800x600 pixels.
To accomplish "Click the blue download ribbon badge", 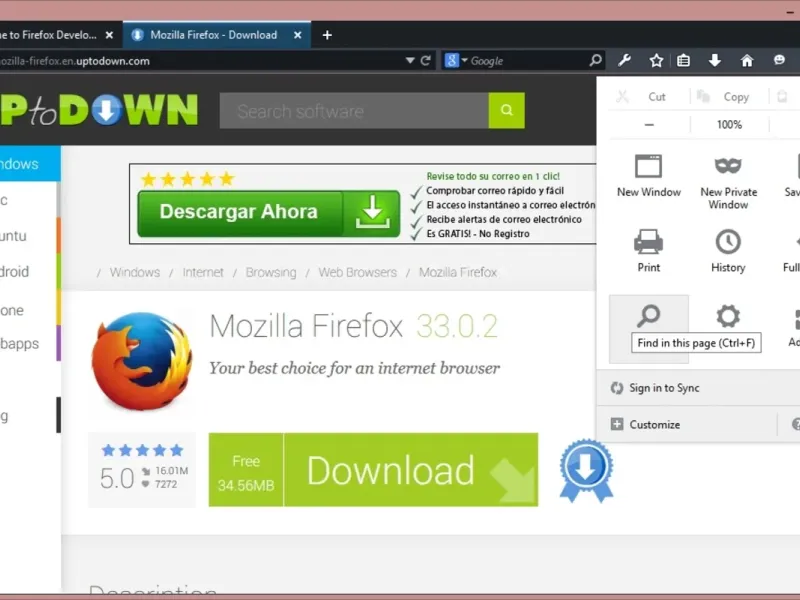I will tap(586, 471).
